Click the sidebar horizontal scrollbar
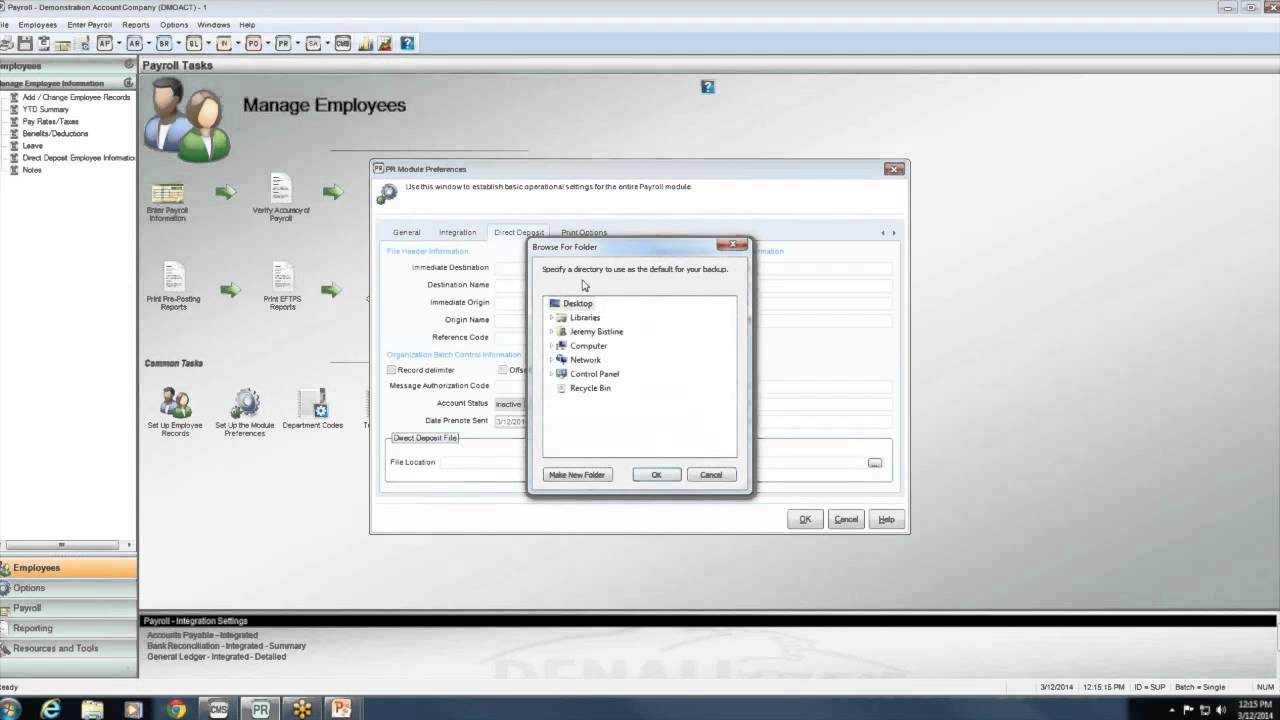The width and height of the screenshot is (1280, 720). click(62, 545)
